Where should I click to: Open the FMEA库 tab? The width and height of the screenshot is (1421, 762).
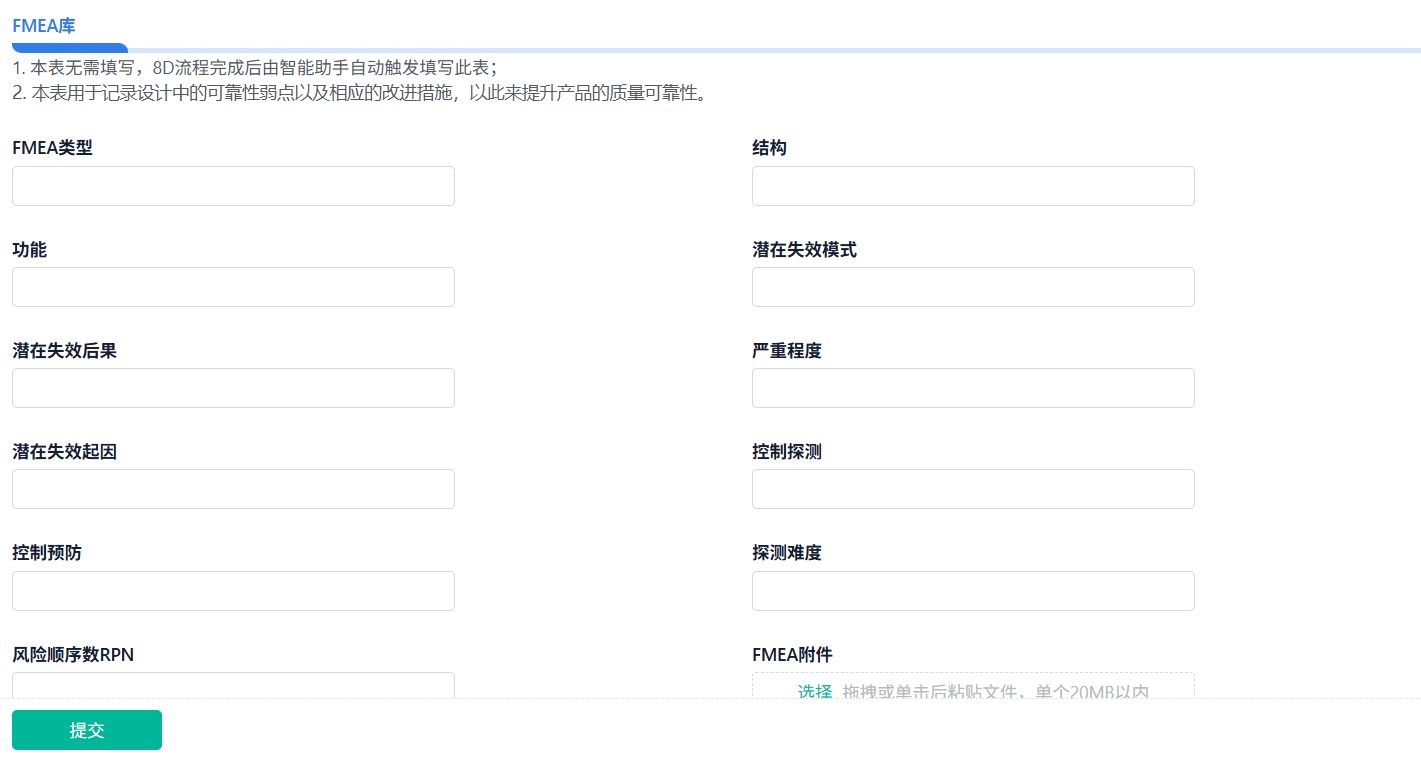(43, 26)
